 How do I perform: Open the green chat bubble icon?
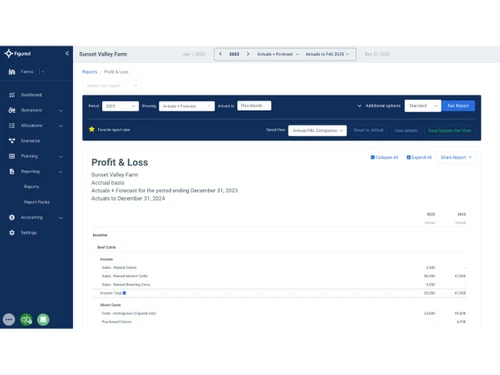coord(43,320)
